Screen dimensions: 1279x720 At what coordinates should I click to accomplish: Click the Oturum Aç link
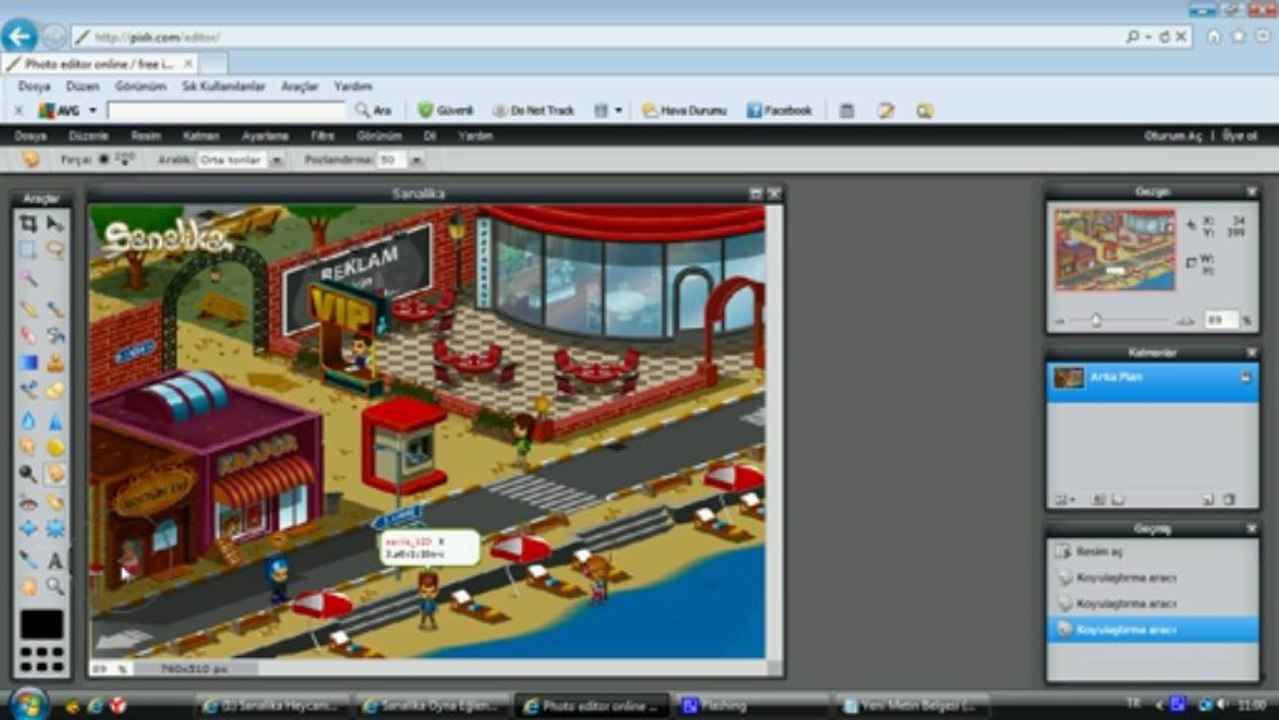click(x=1173, y=136)
